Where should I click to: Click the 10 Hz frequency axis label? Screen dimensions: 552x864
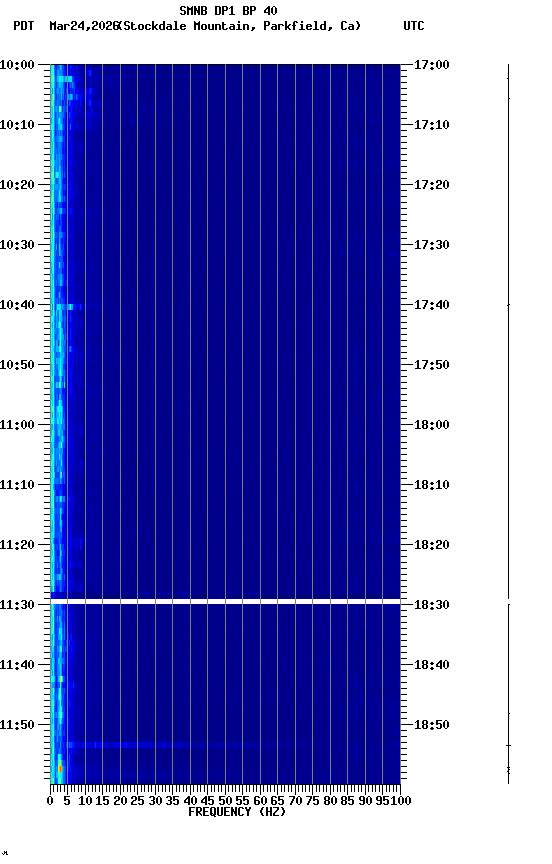85,801
